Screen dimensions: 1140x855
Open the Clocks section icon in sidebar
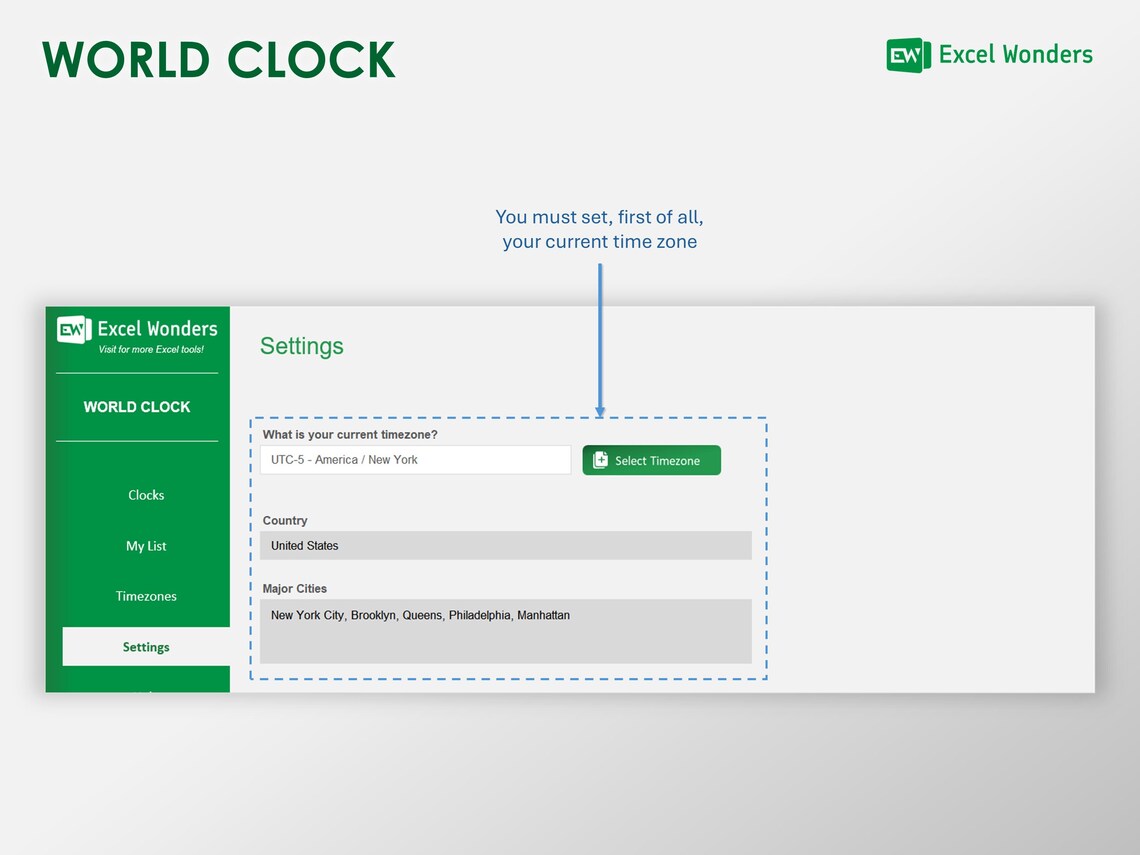(146, 495)
